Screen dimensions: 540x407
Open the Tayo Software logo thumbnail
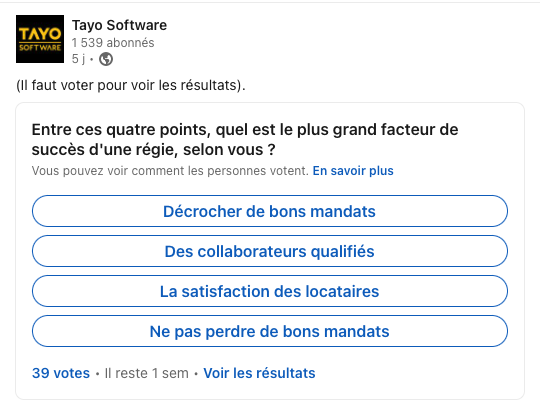tap(40, 39)
